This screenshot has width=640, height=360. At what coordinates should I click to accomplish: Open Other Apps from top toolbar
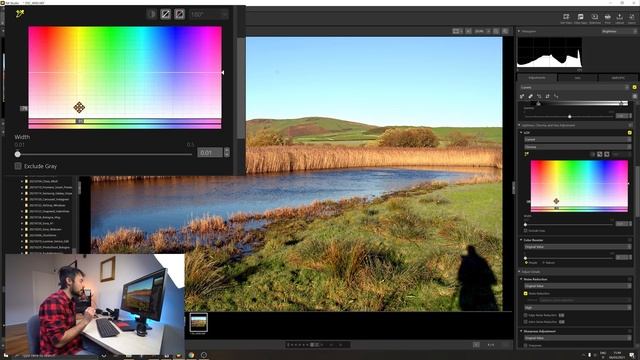click(580, 18)
